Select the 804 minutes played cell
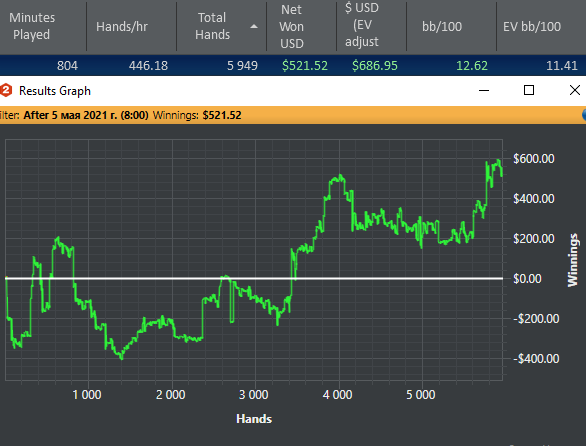586x446 pixels. [67, 66]
